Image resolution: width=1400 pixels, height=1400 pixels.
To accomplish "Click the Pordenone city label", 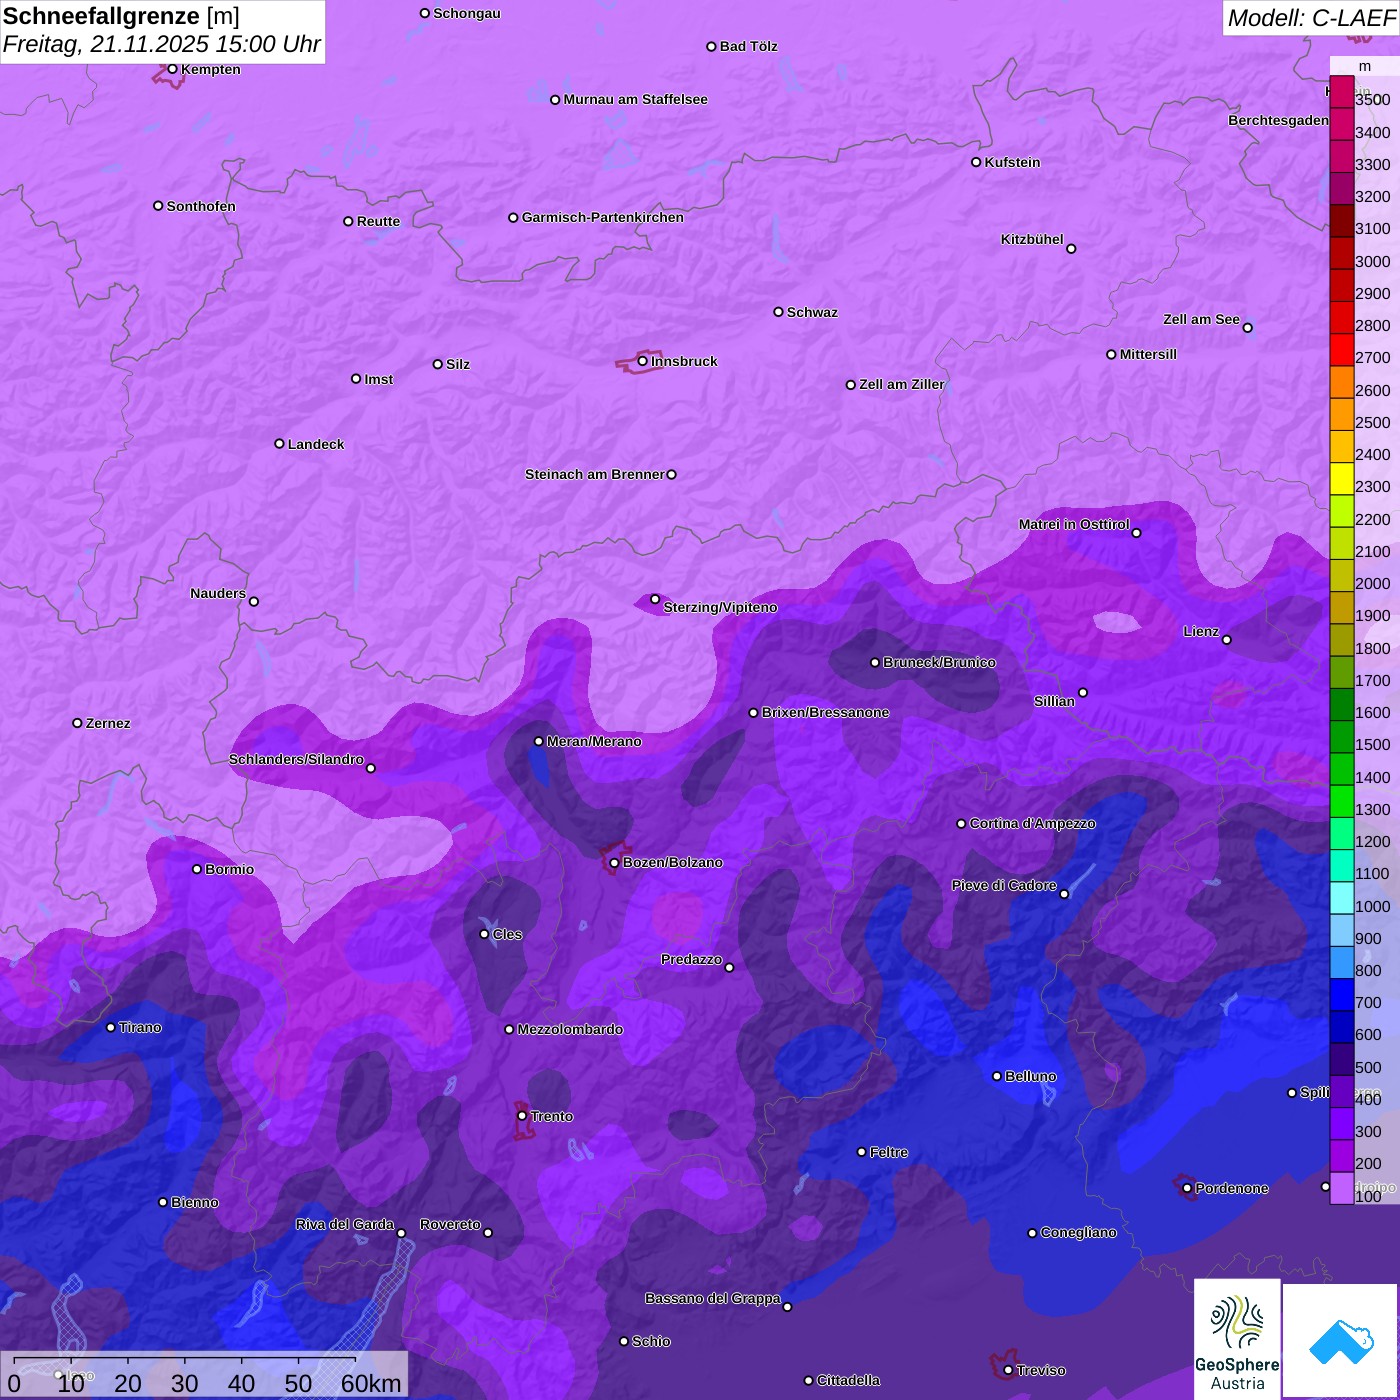I will pyautogui.click(x=1232, y=1188).
